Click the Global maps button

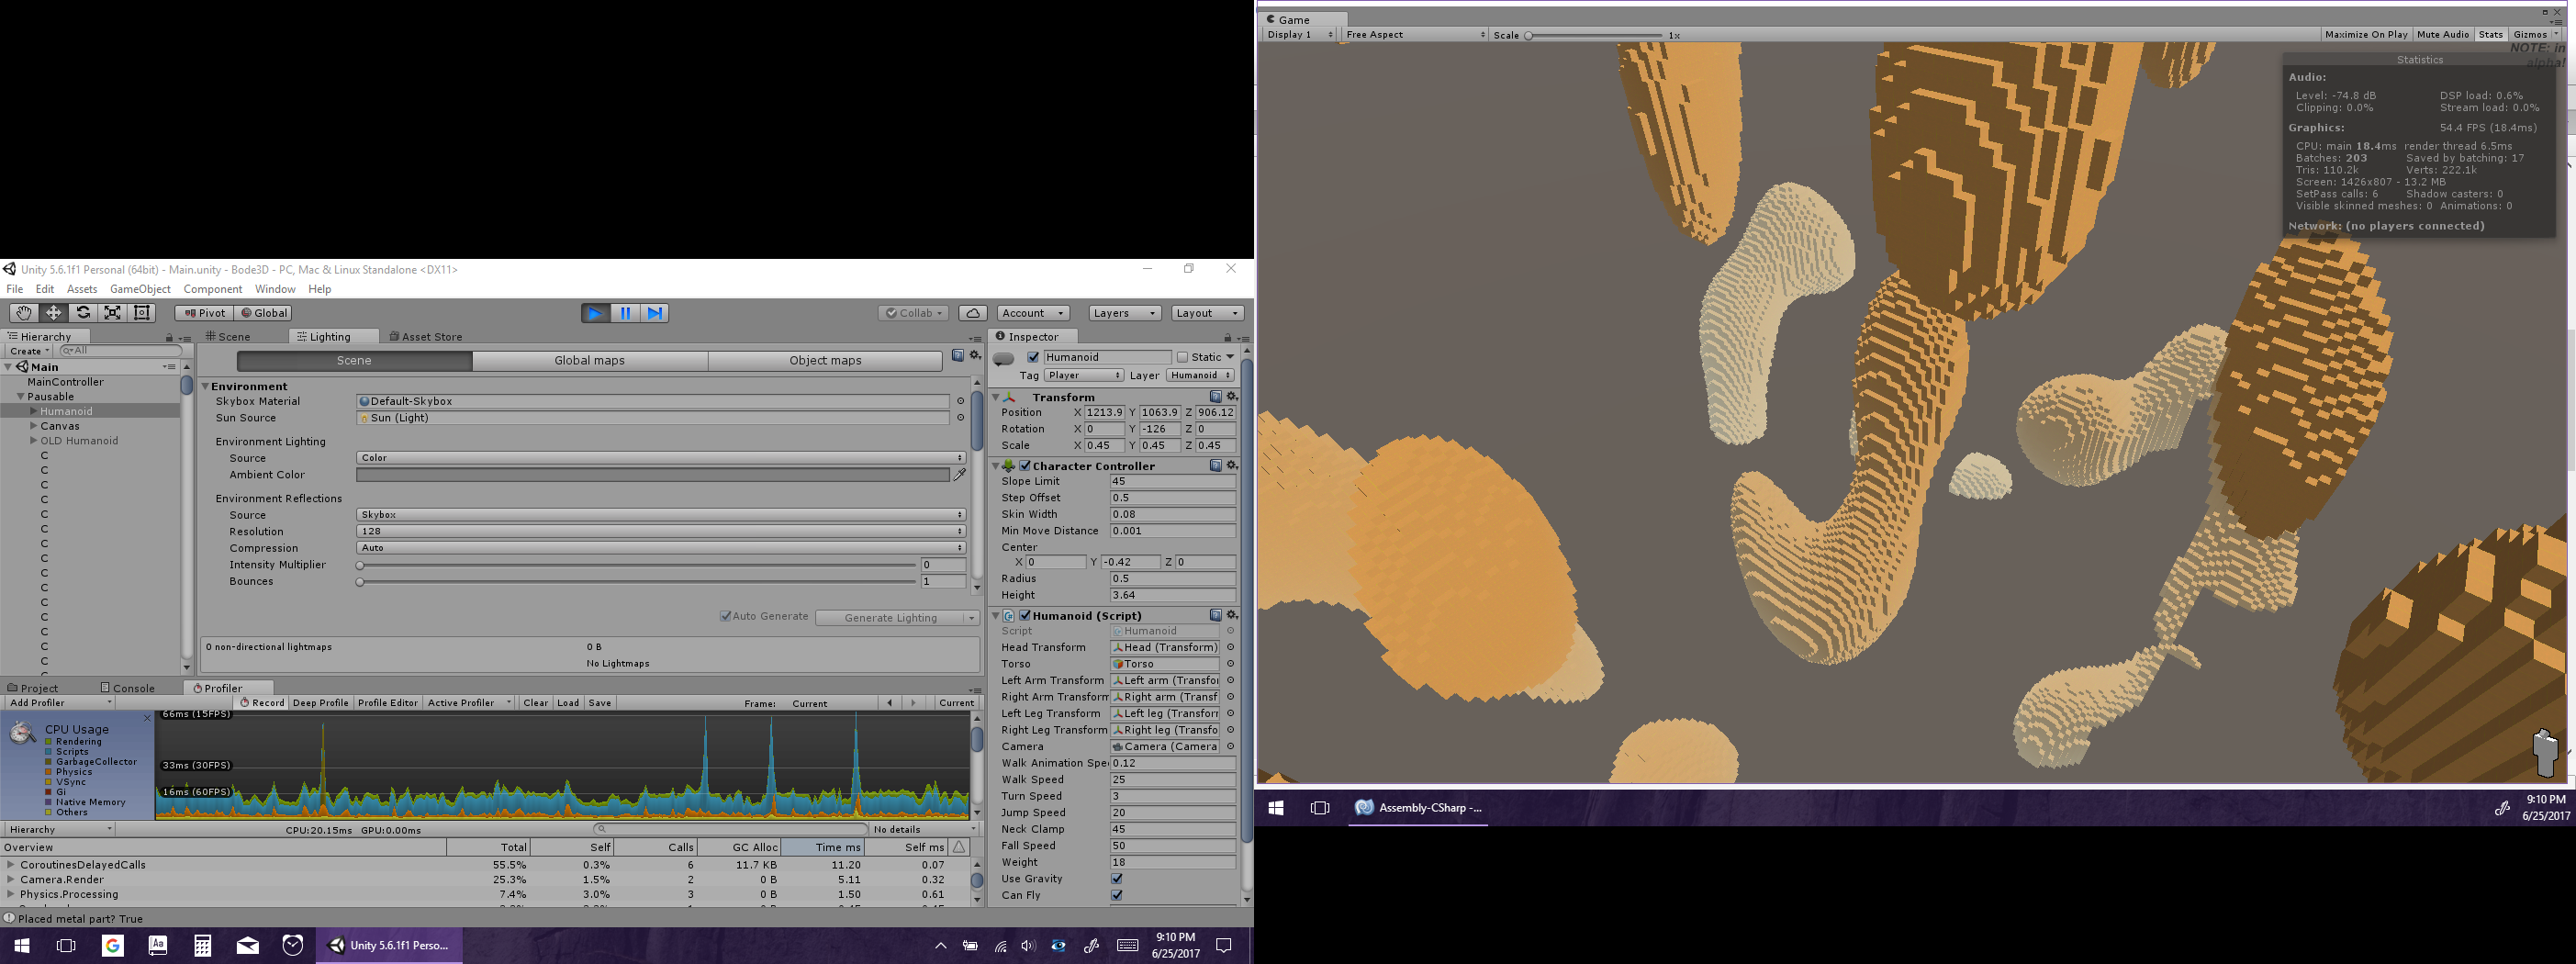[589, 360]
